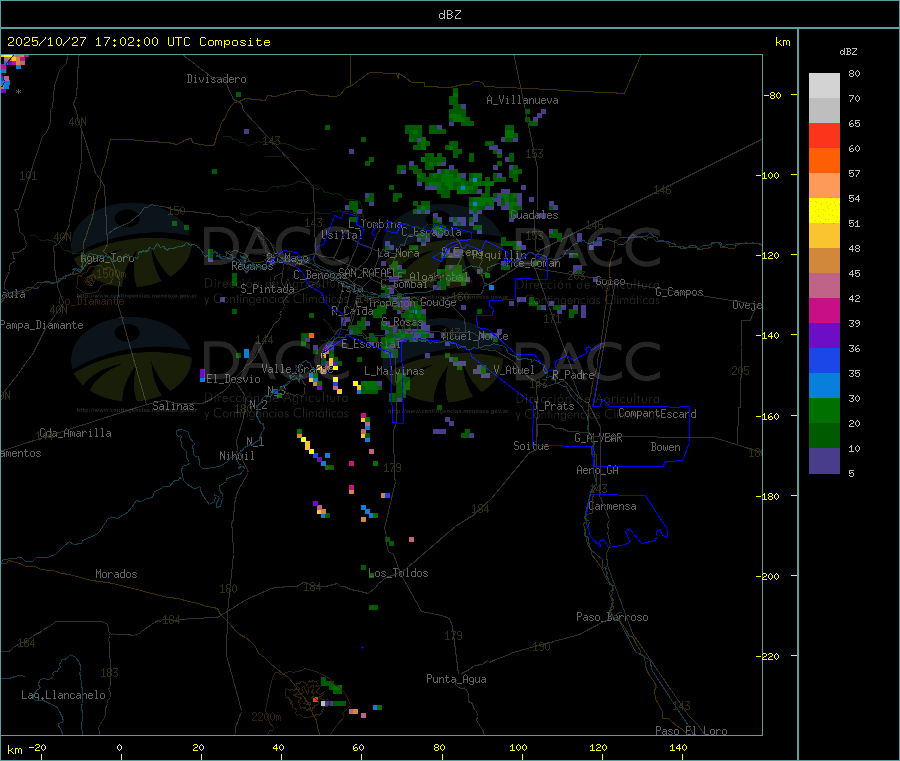Click the Nihuil location label

tap(236, 456)
